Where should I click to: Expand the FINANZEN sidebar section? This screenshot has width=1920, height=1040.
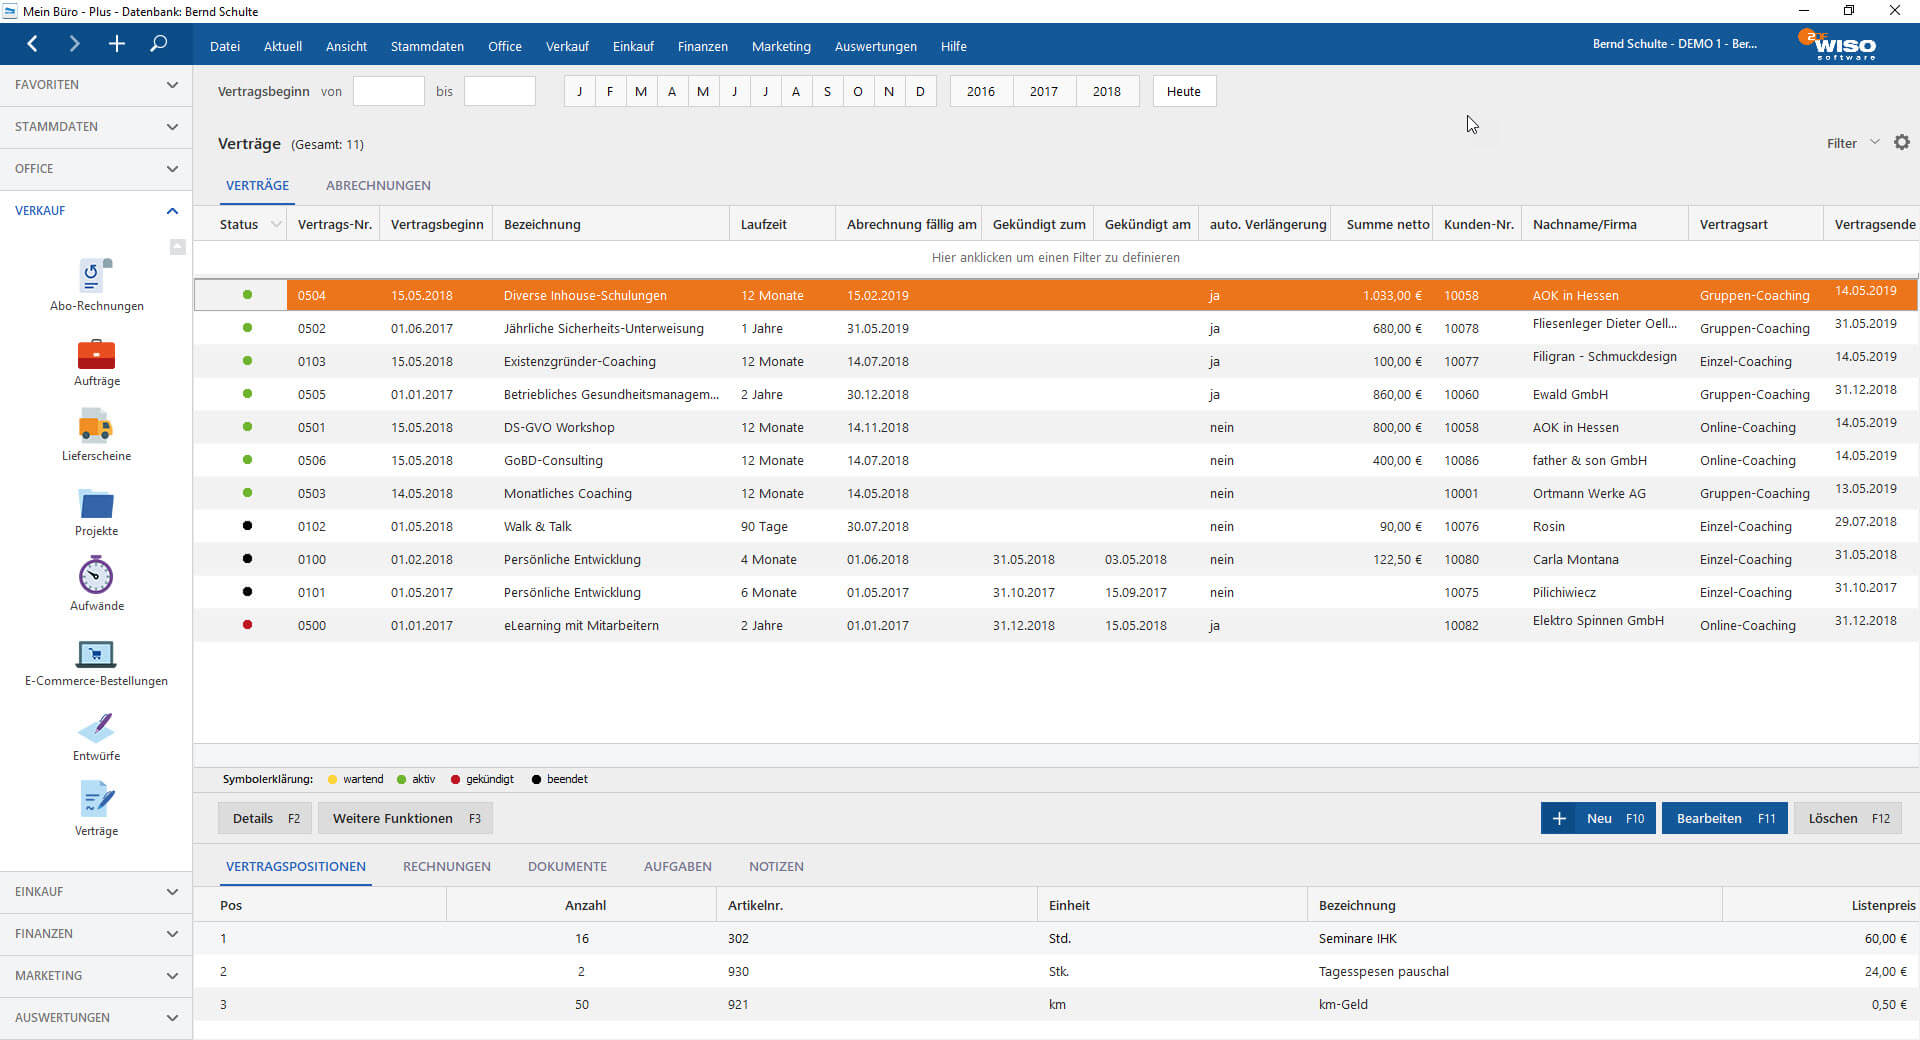pos(96,934)
